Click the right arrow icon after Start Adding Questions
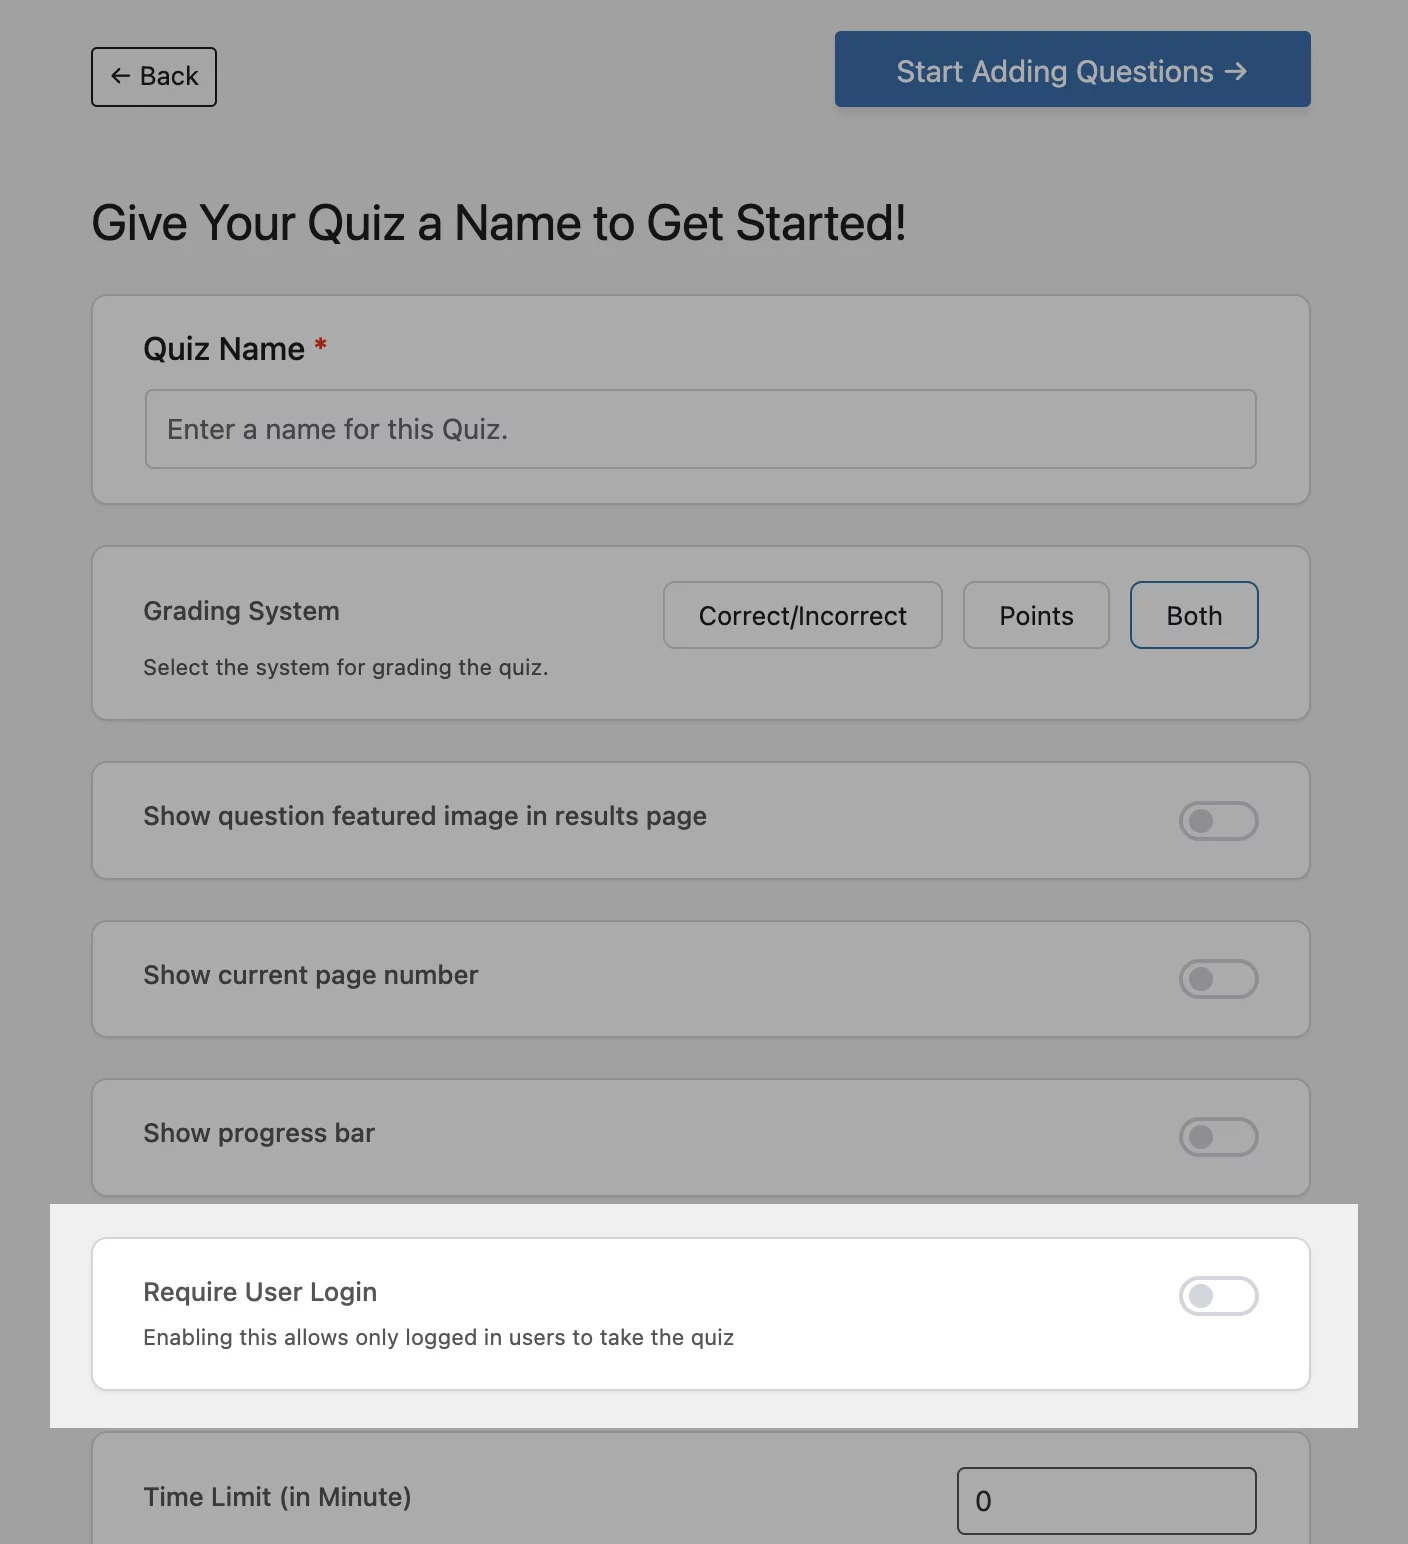1408x1544 pixels. tap(1236, 71)
